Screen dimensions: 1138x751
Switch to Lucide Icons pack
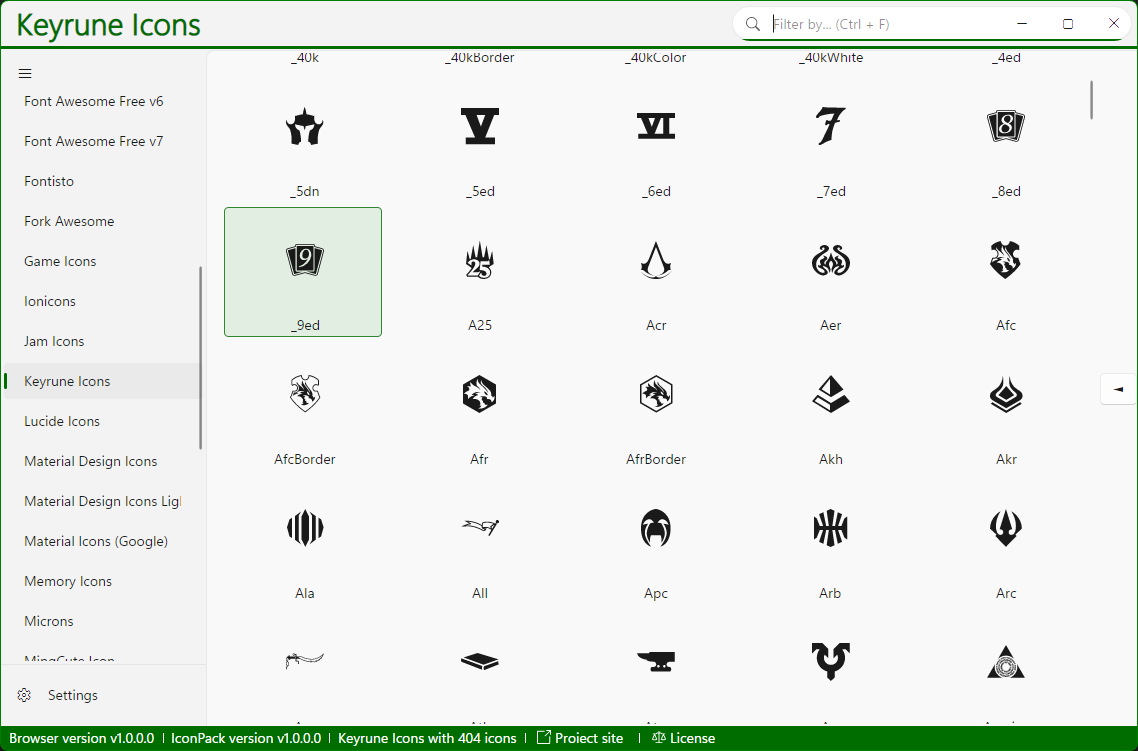pyautogui.click(x=62, y=421)
